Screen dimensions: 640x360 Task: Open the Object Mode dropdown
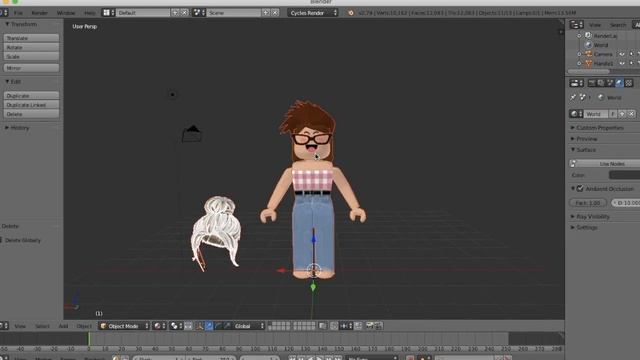point(124,326)
